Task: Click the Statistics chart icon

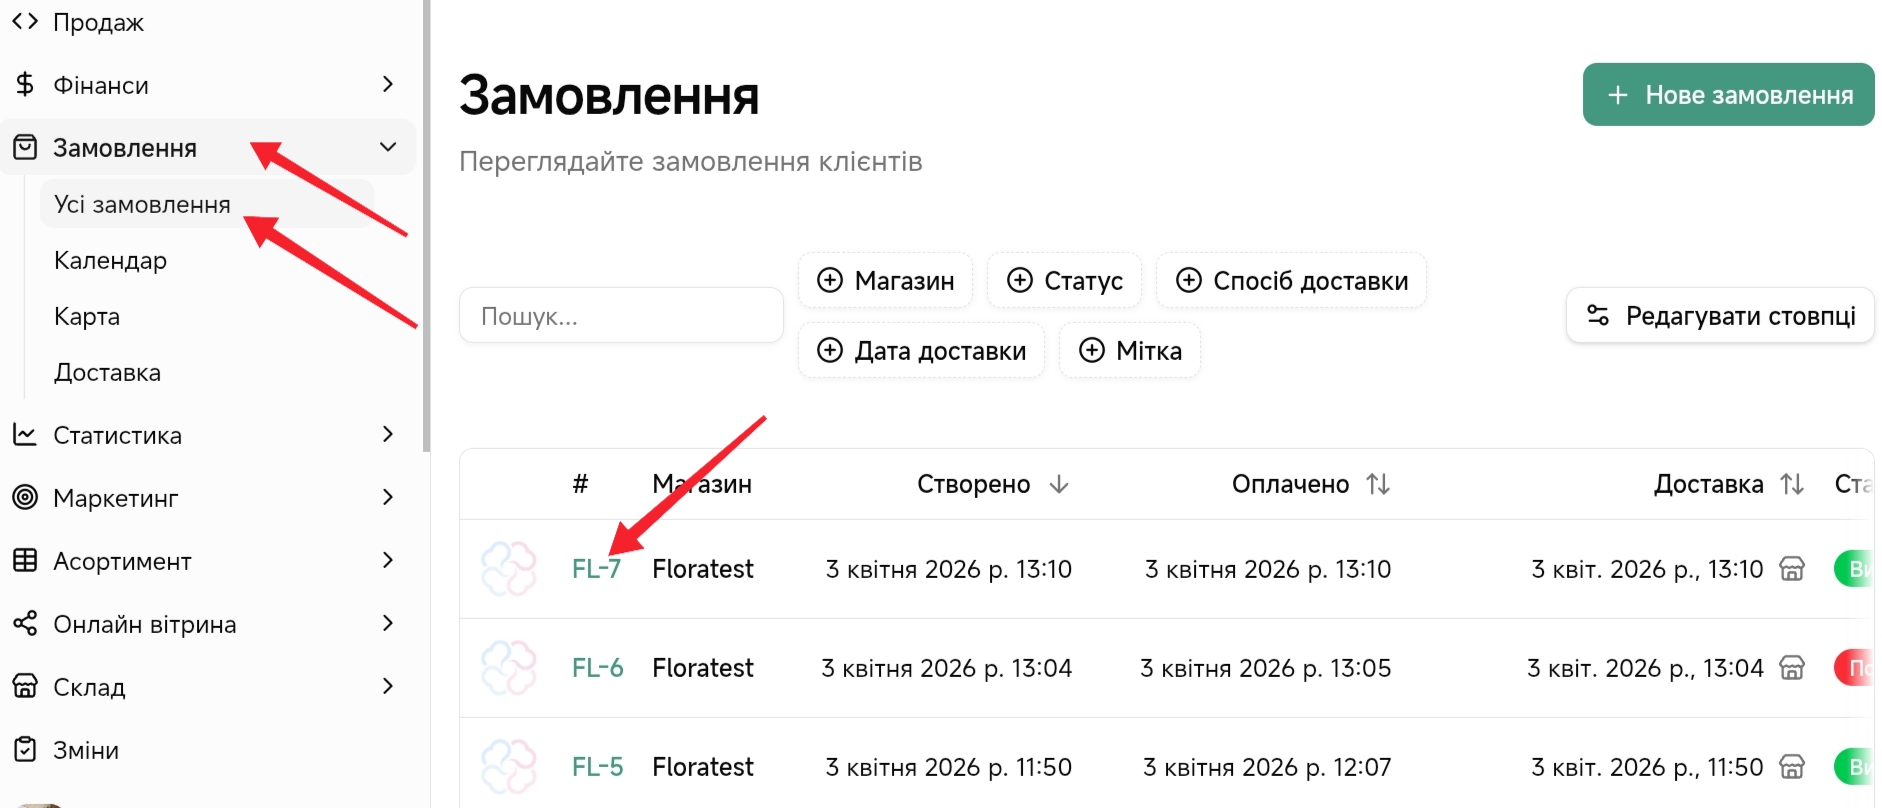Action: pyautogui.click(x=25, y=435)
